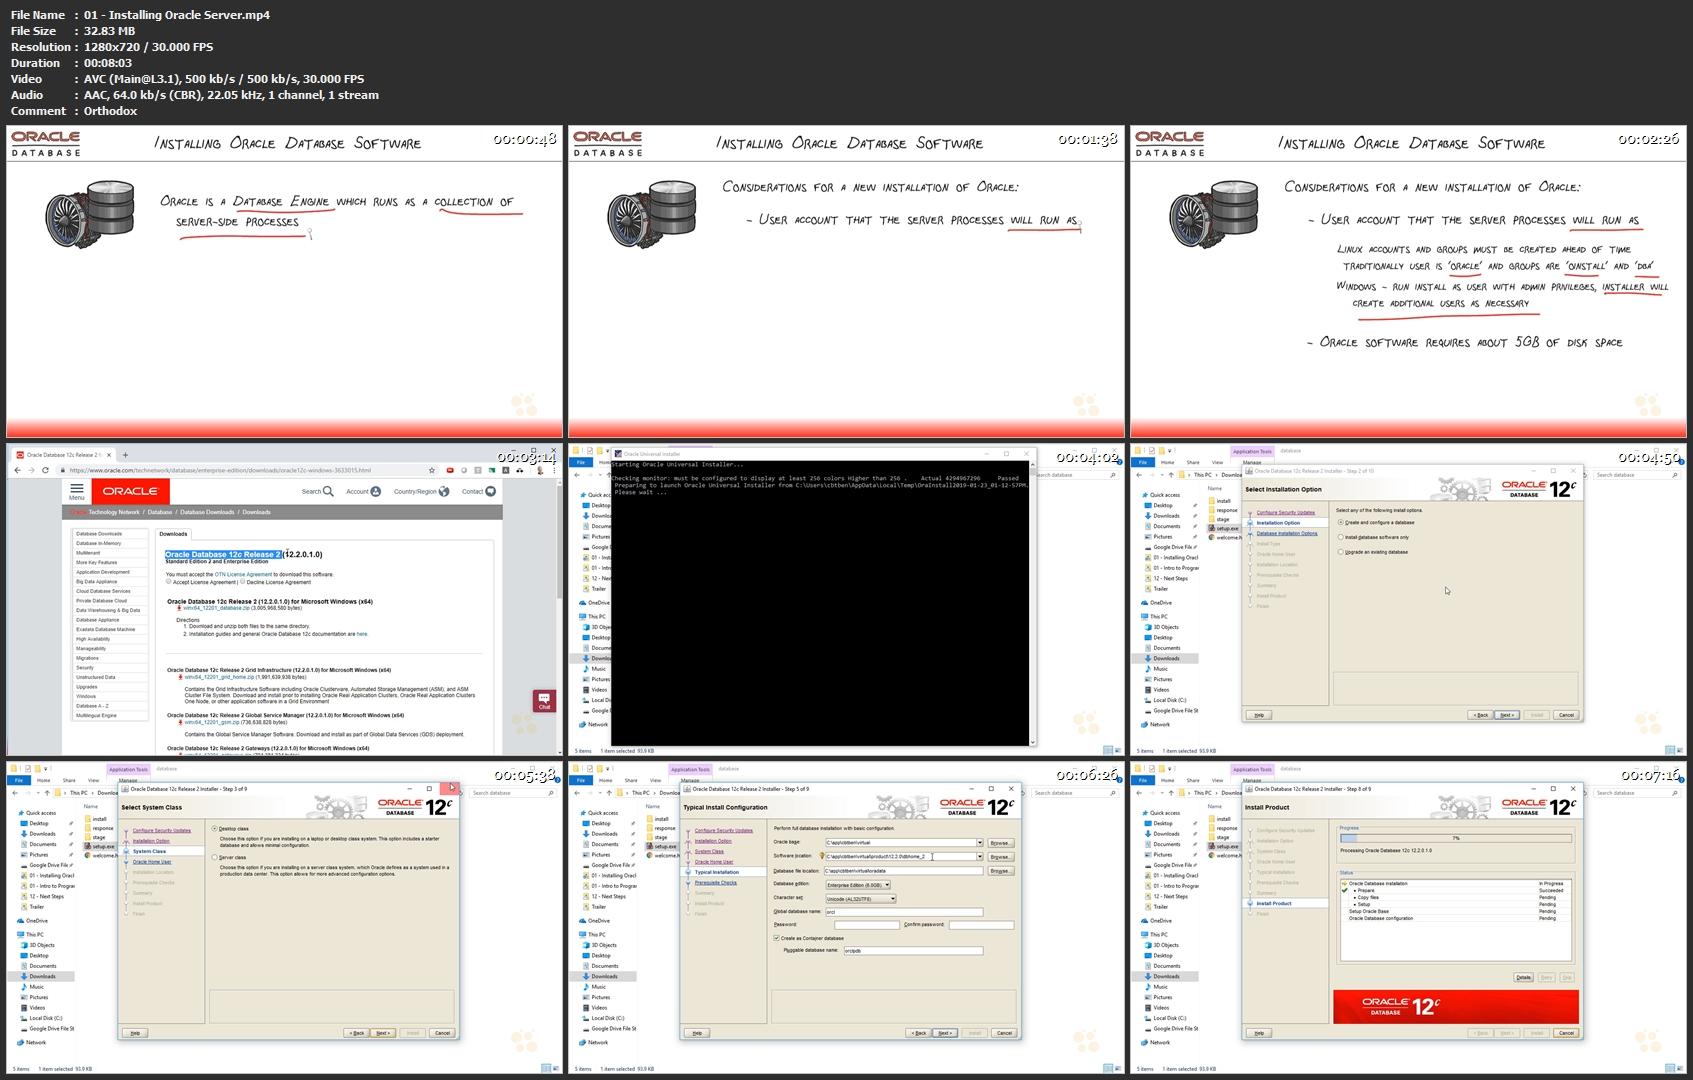
Task: Download the winx64_12201_database.zip file link
Action: [216, 608]
